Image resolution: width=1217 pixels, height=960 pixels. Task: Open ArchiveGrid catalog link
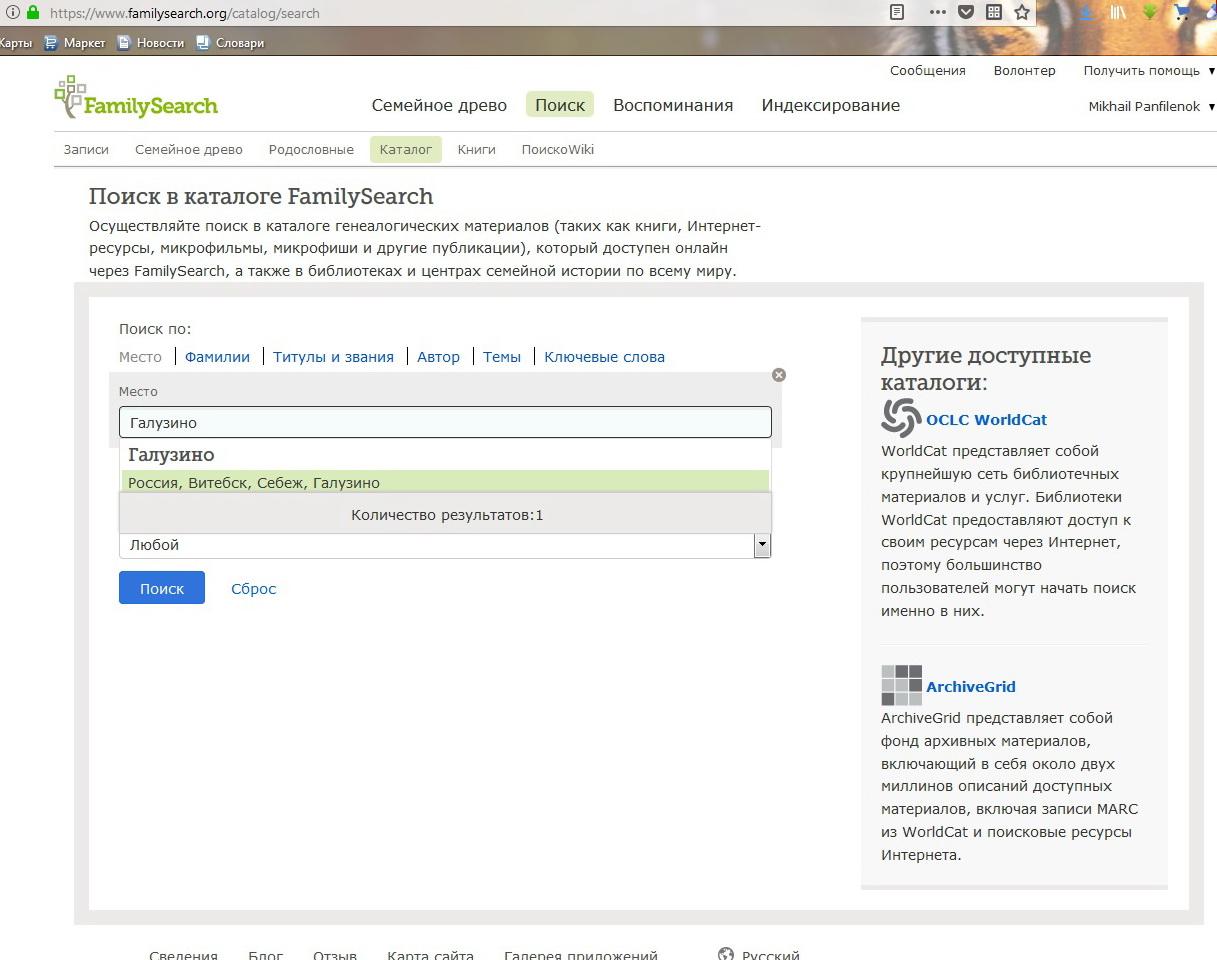click(x=971, y=687)
